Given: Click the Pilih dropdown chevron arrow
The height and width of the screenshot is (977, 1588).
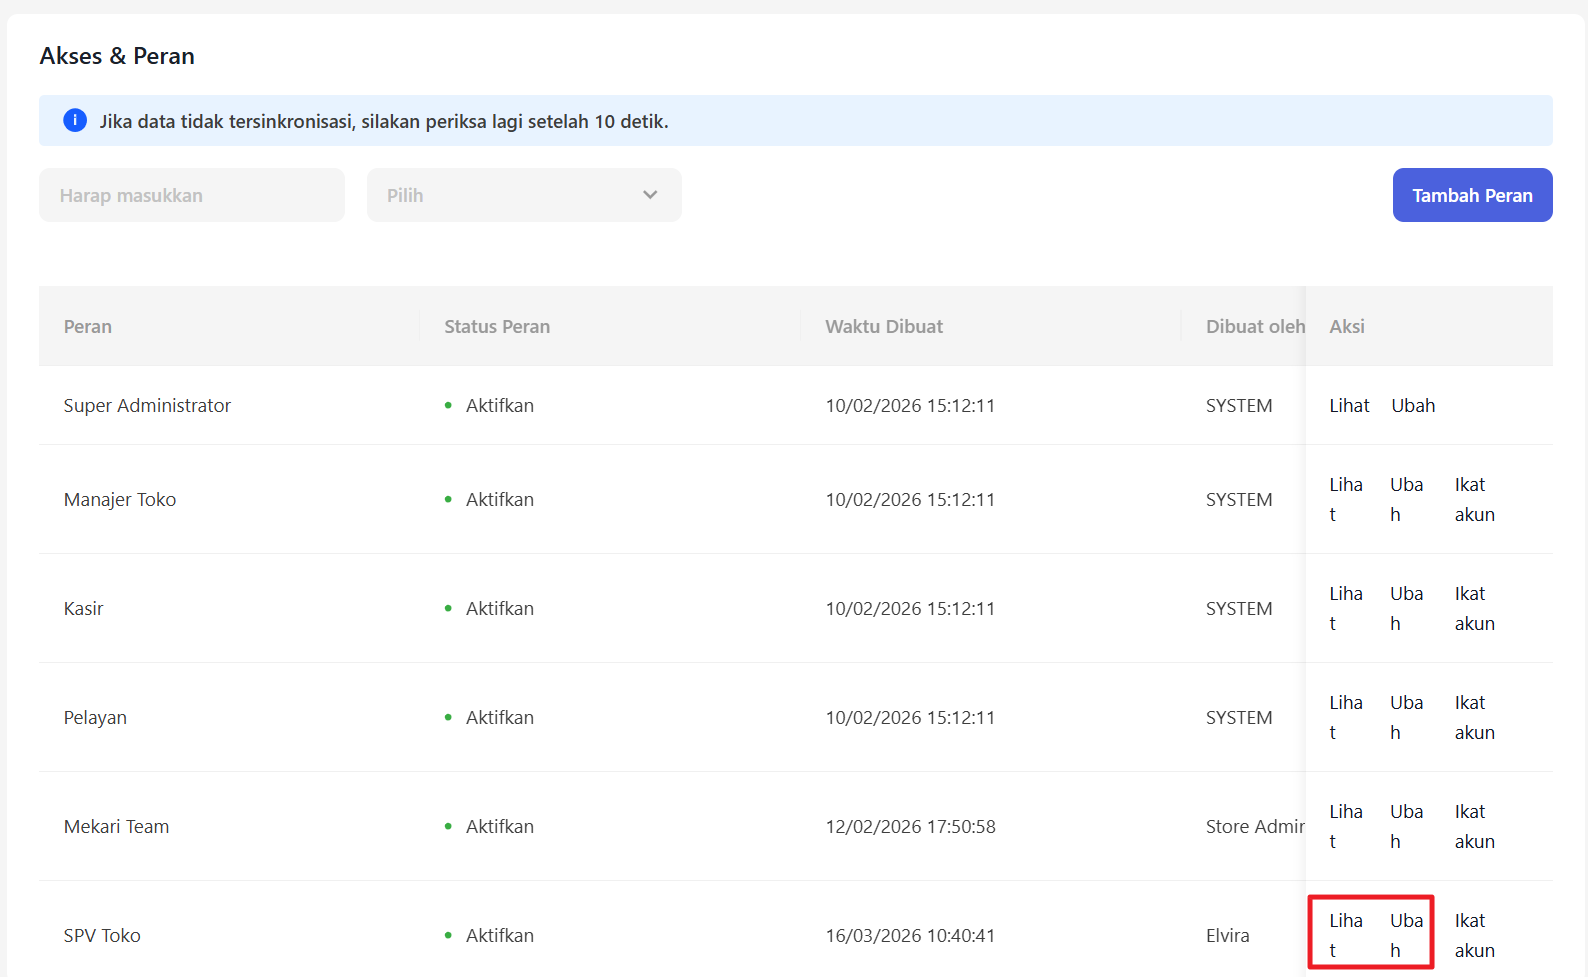Looking at the screenshot, I should tap(650, 195).
